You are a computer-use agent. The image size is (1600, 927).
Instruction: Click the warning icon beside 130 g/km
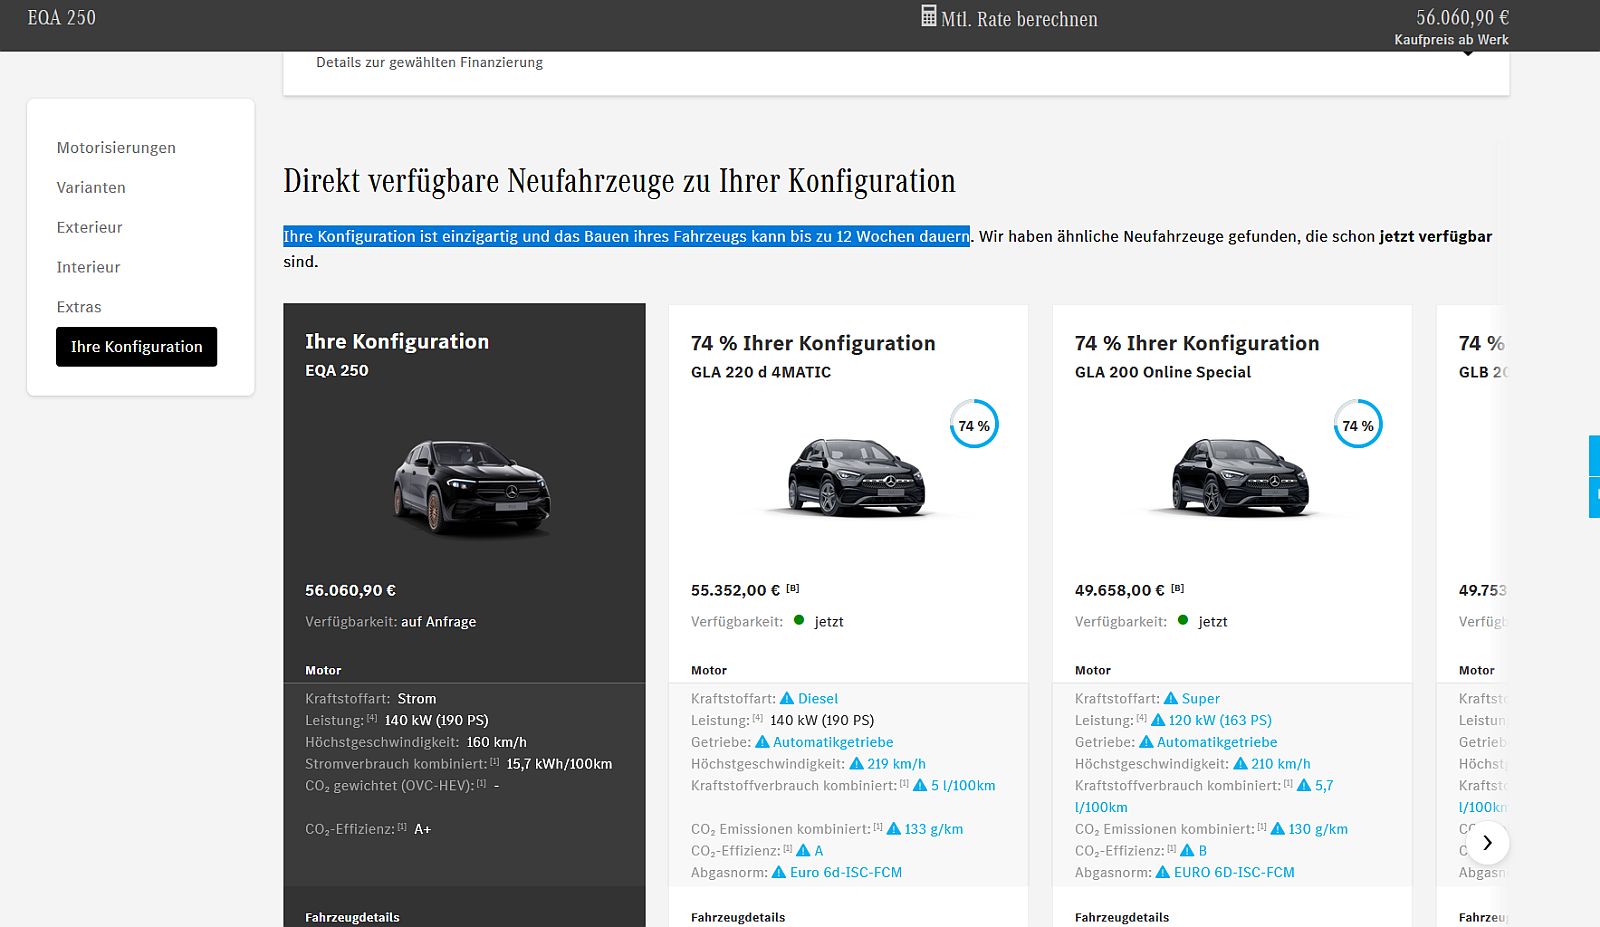click(1278, 828)
